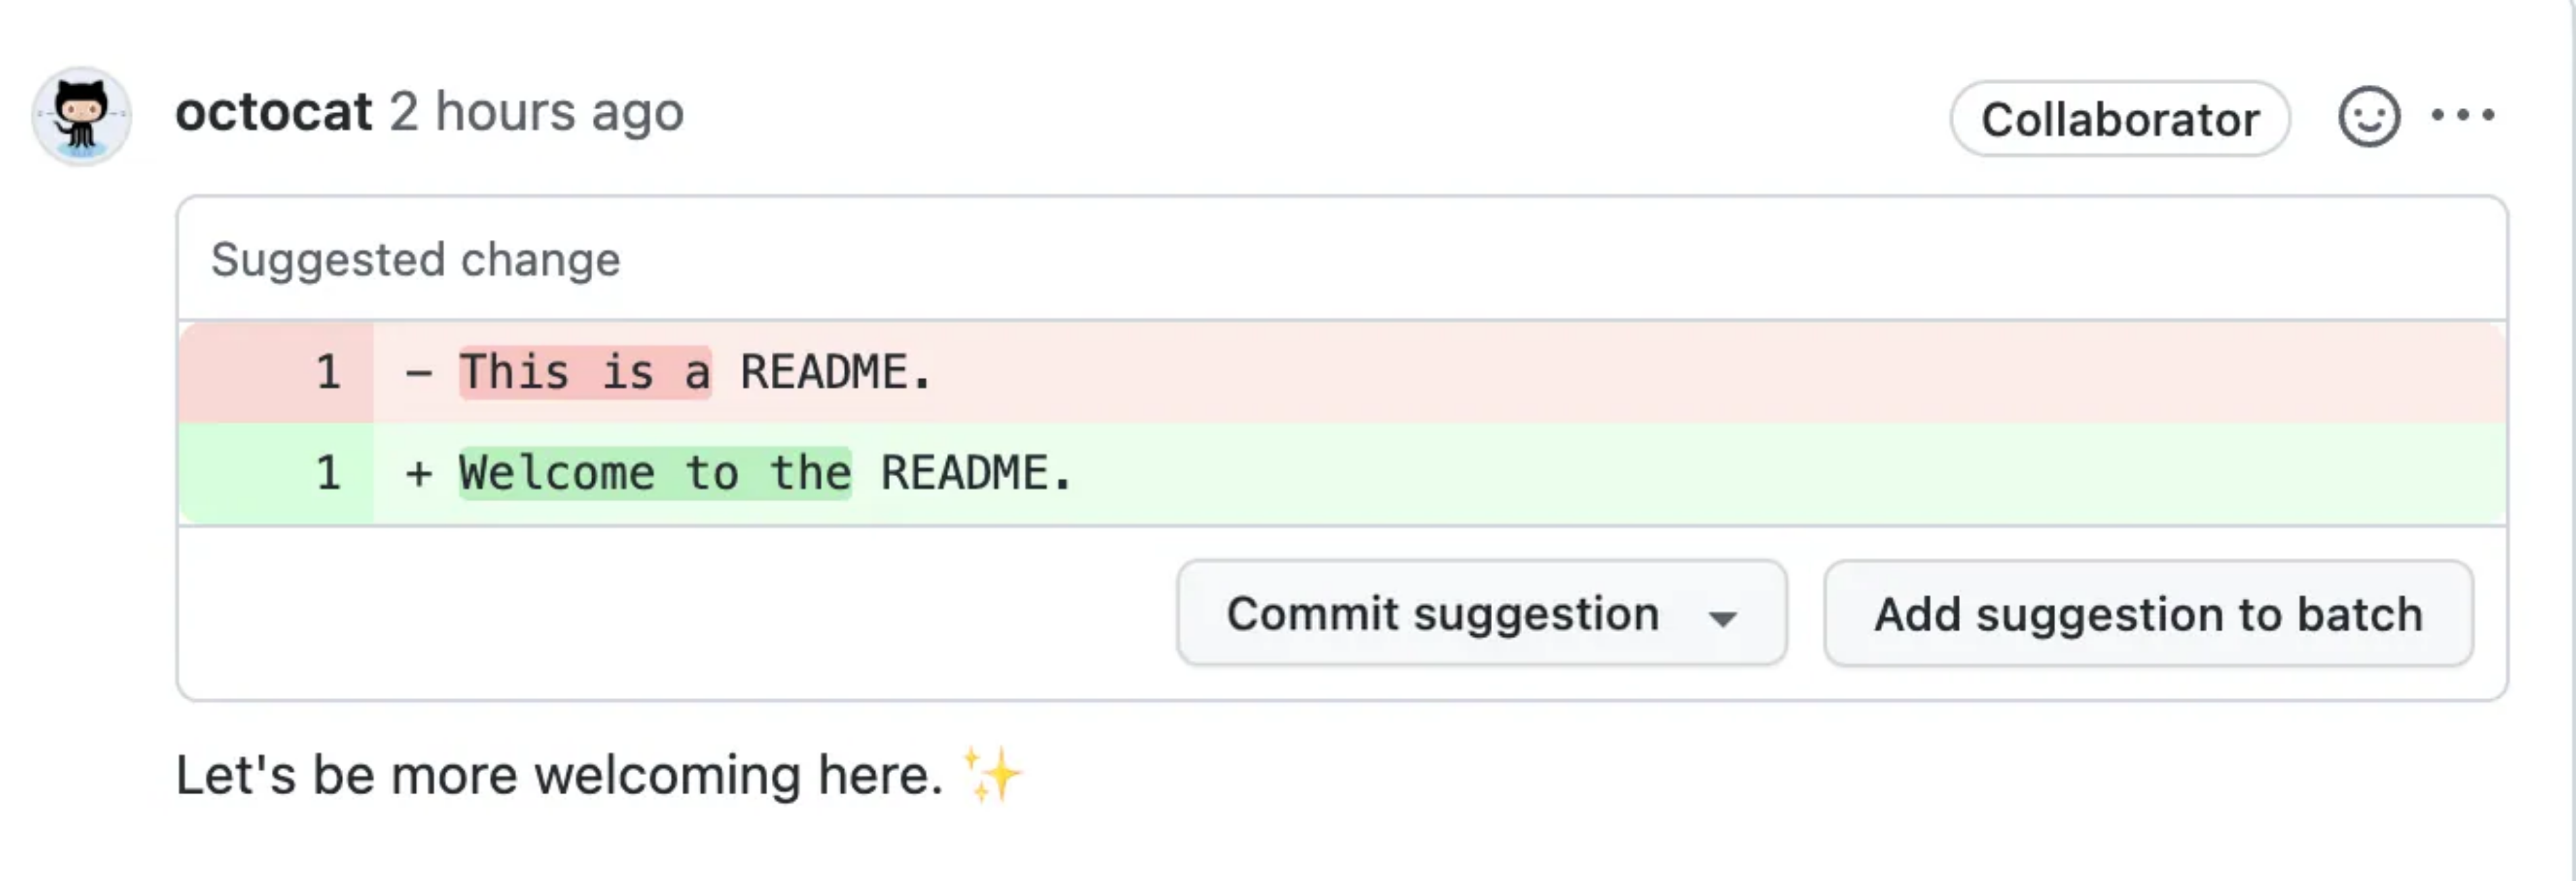Screen dimensions: 2576x883
Task: Click the '2 hours ago' timestamp
Action: click(536, 112)
